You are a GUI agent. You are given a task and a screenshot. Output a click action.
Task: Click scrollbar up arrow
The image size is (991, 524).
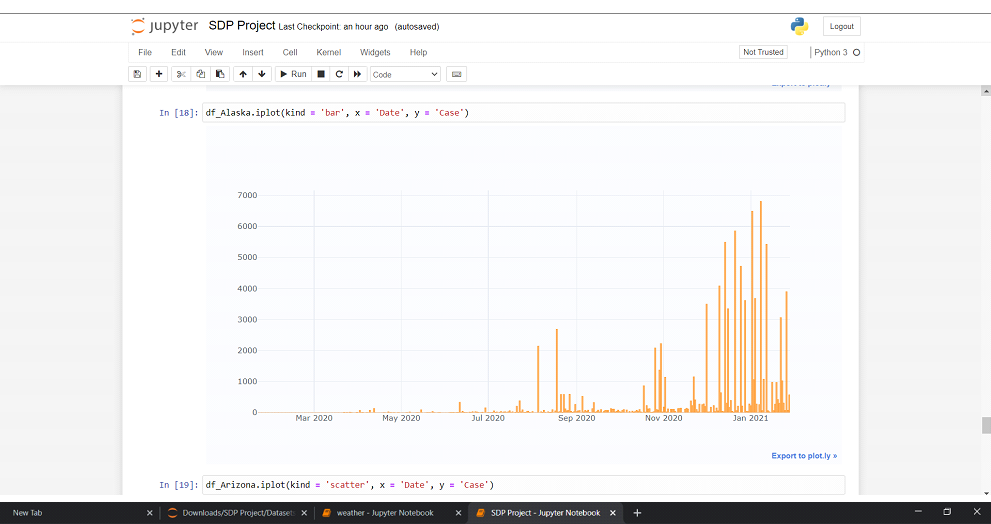click(986, 91)
